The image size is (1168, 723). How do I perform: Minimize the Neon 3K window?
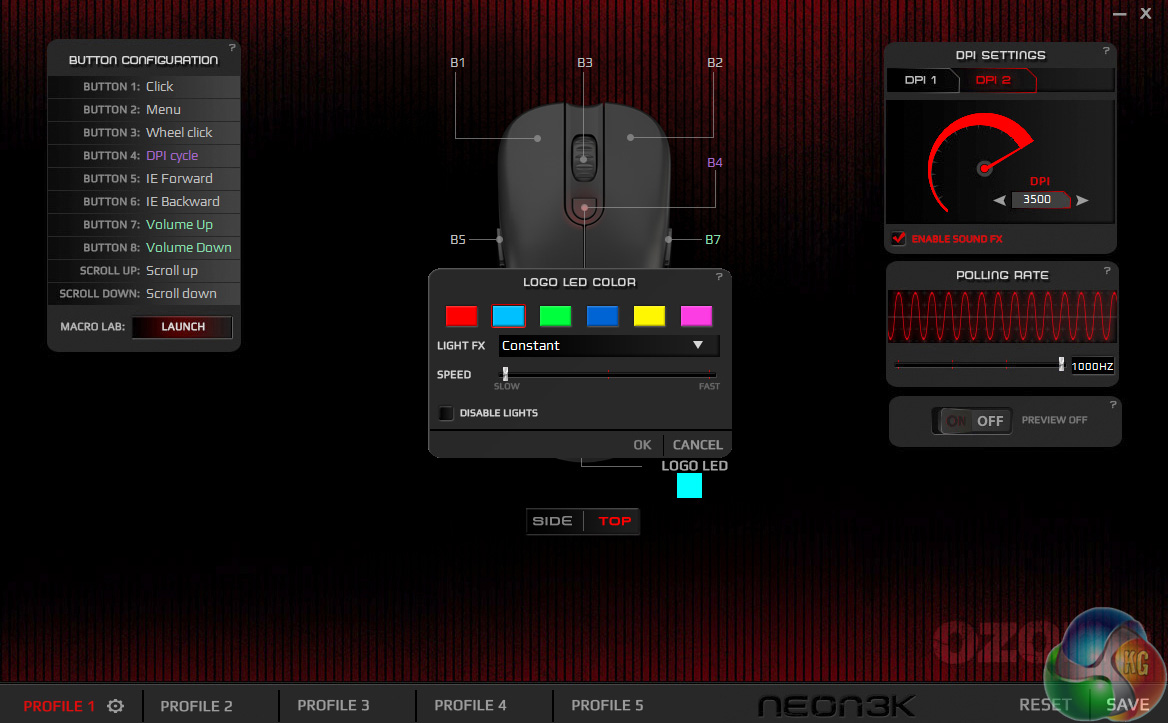[1119, 13]
